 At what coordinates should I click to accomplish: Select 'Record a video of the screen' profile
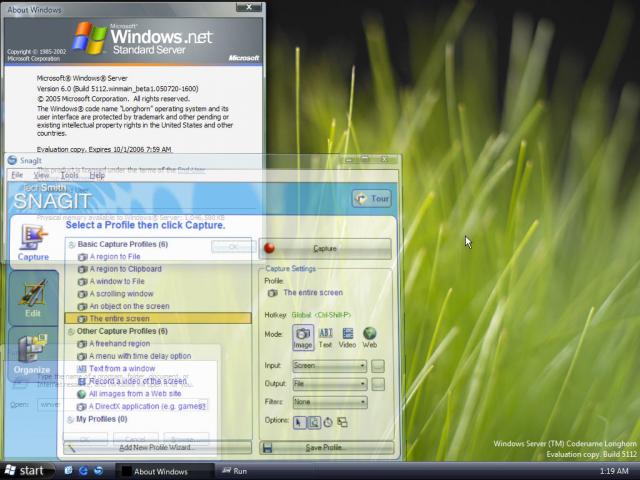pos(138,381)
